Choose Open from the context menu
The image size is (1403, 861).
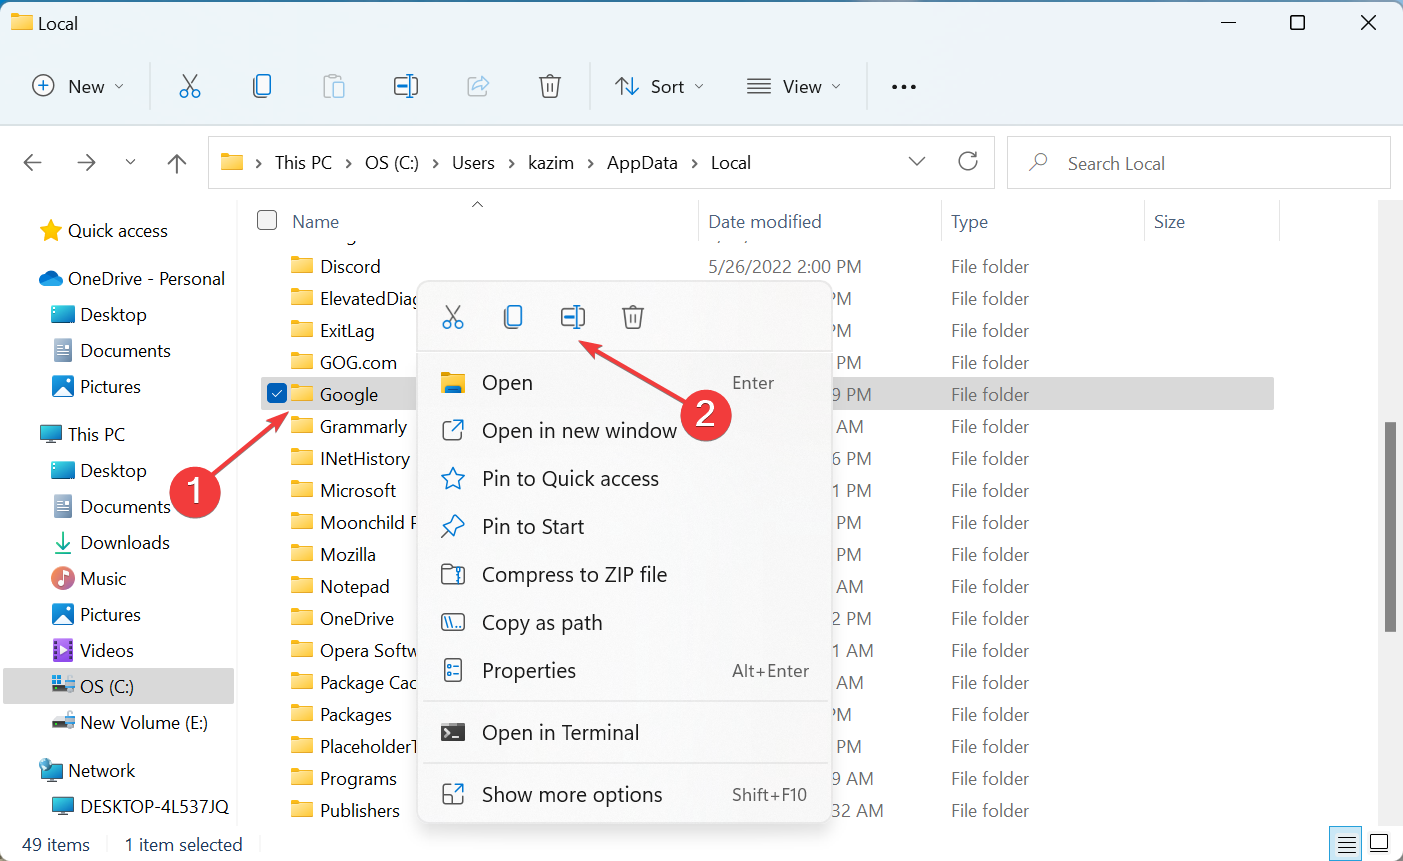coord(626,383)
